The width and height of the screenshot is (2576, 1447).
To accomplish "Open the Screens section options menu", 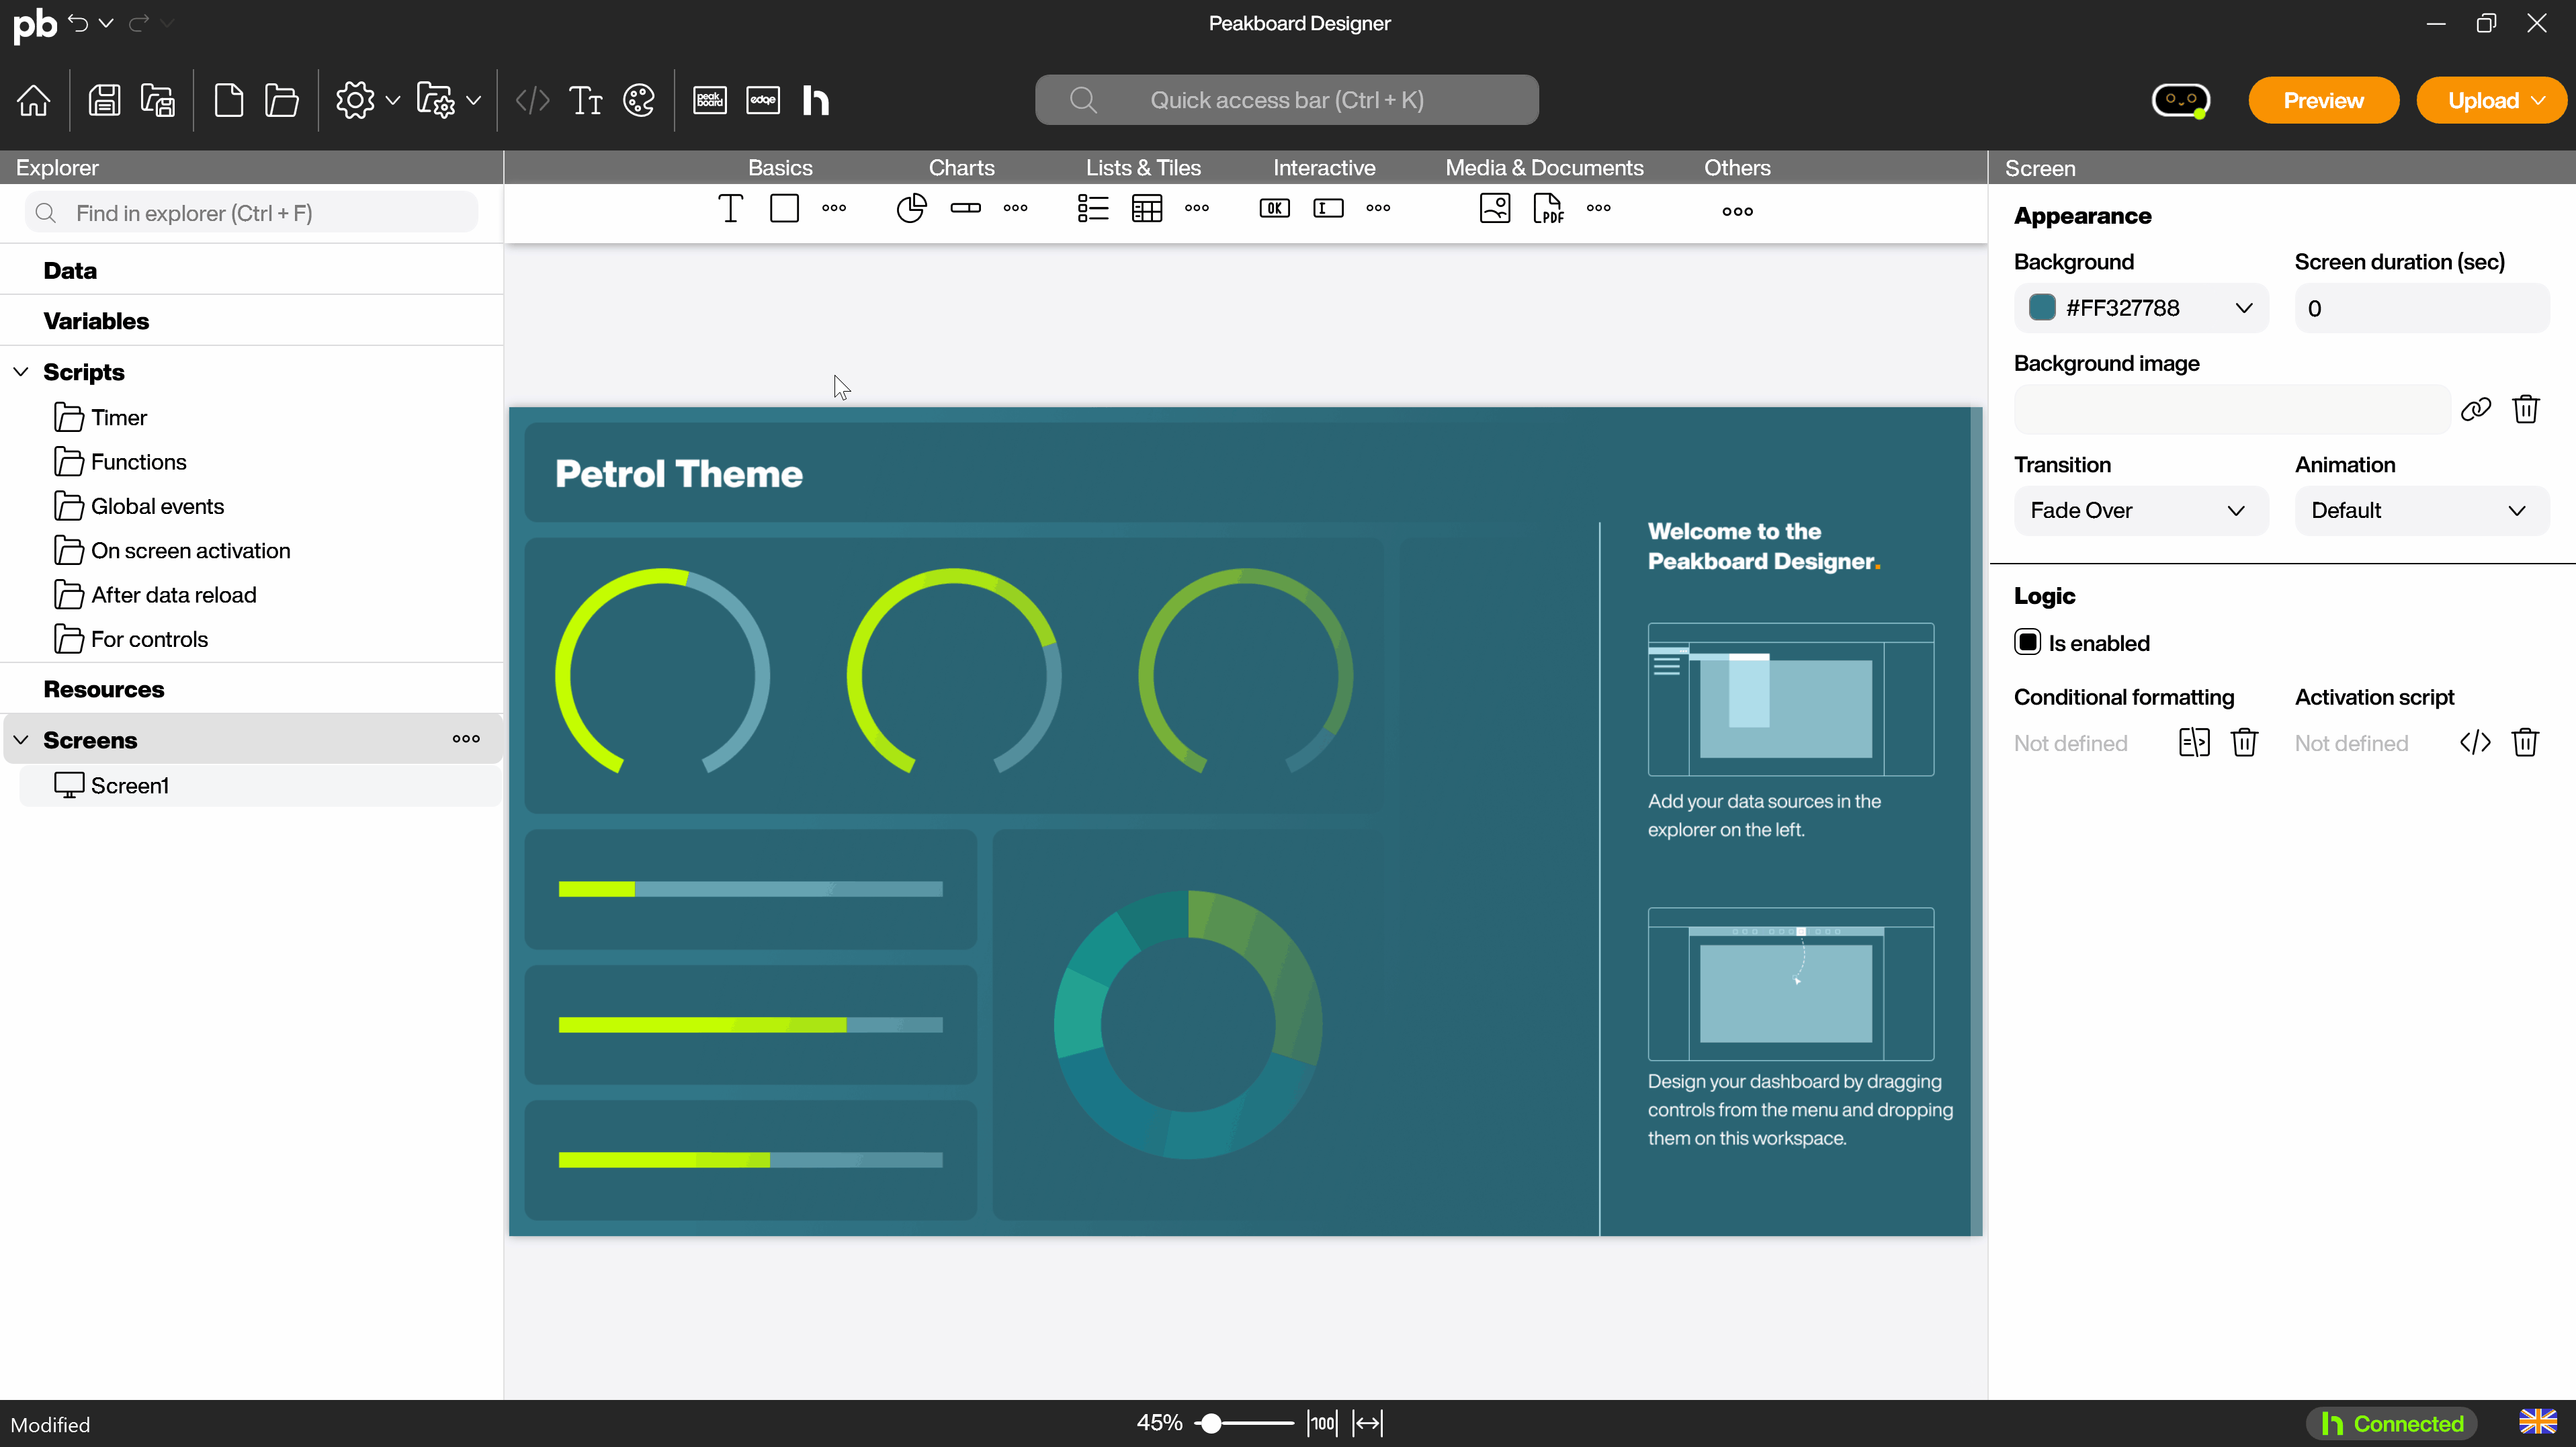I will [x=466, y=739].
